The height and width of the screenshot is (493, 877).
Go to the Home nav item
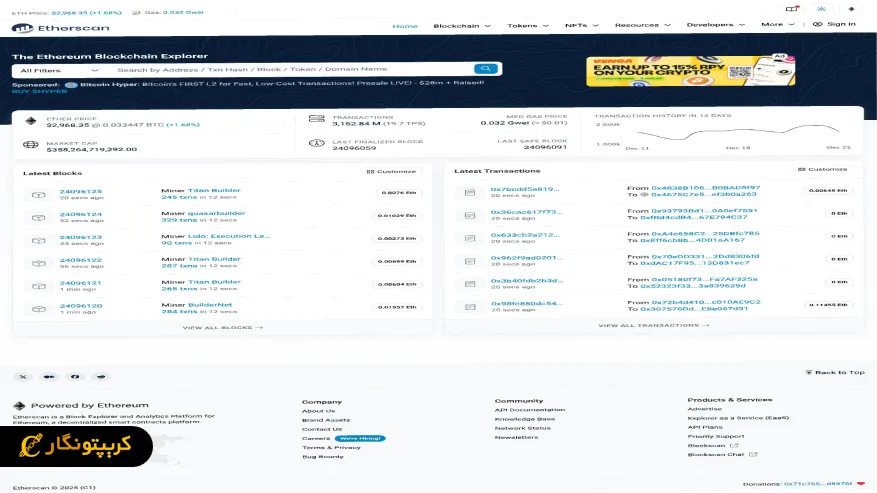[x=405, y=26]
